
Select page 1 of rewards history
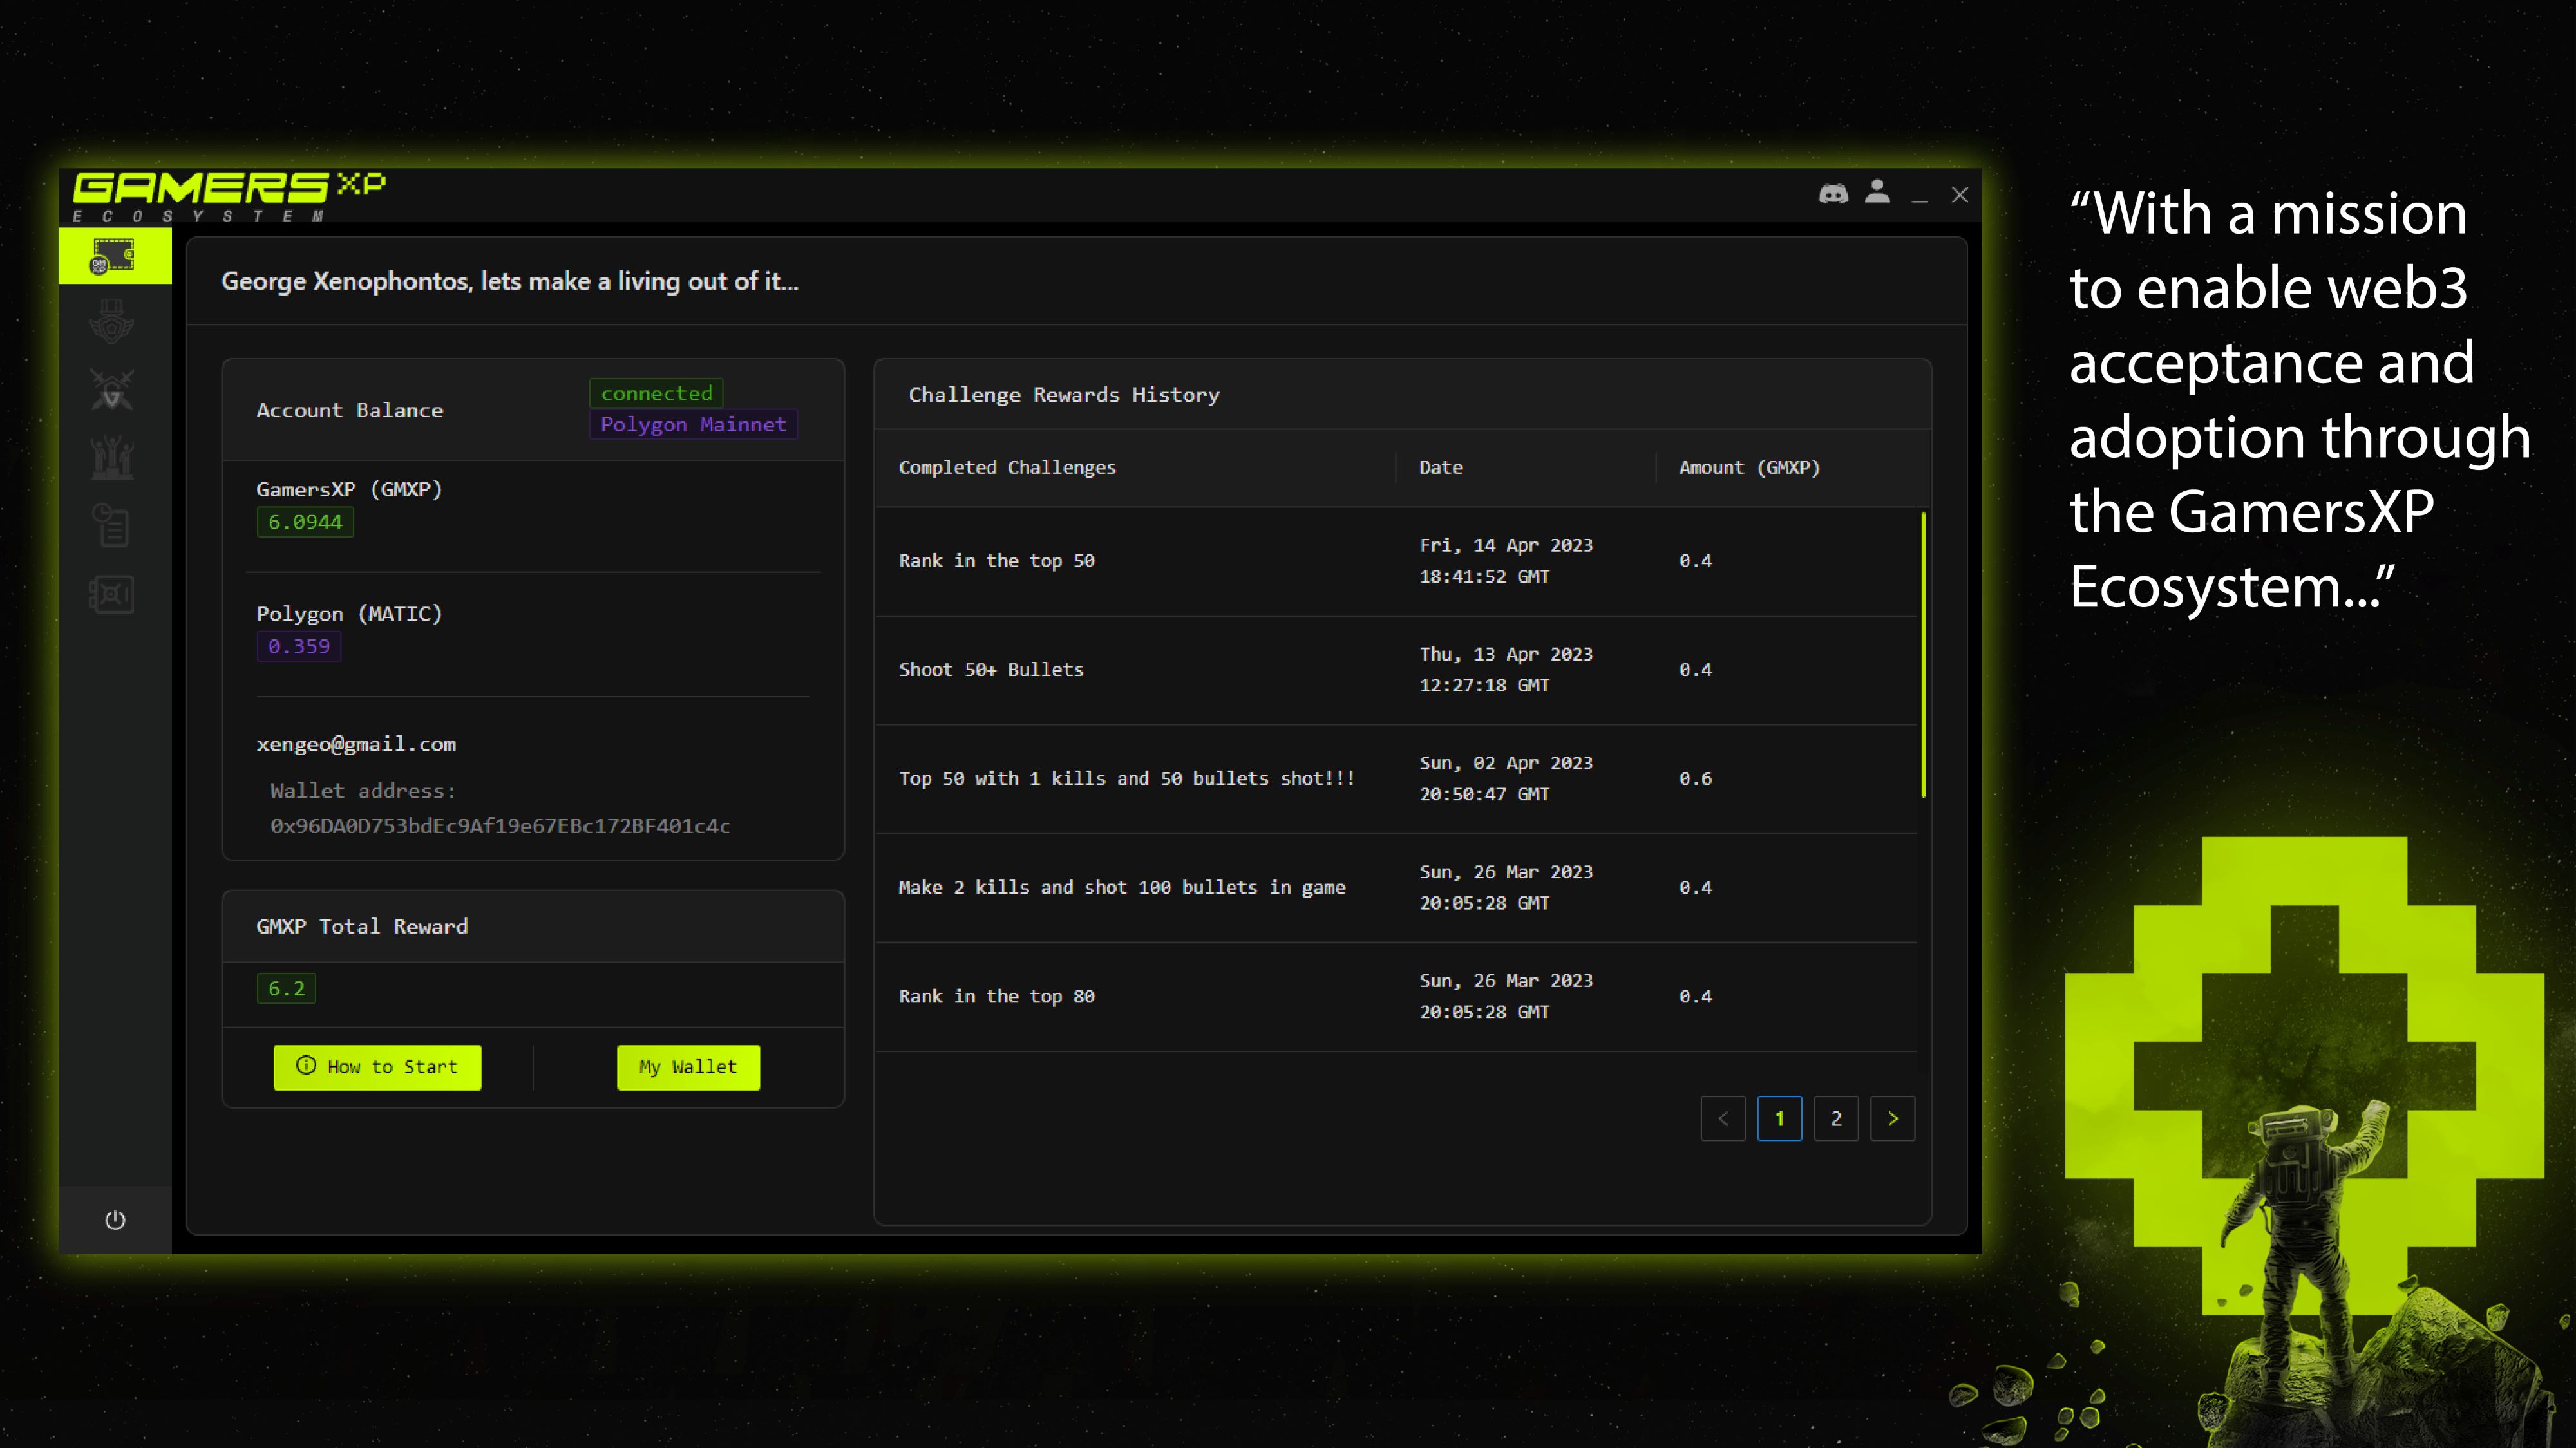tap(1779, 1119)
